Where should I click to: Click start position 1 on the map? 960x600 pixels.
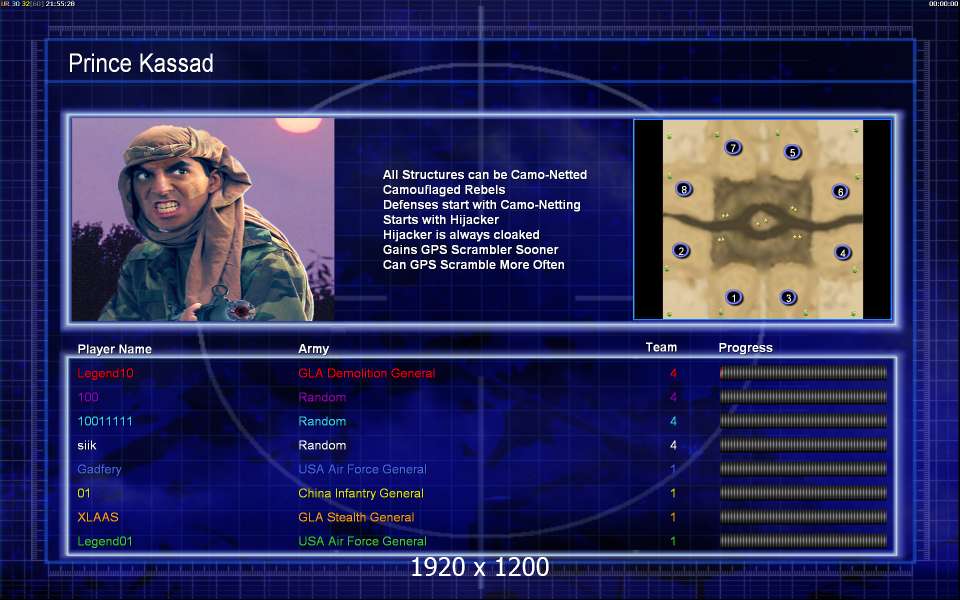coord(733,298)
